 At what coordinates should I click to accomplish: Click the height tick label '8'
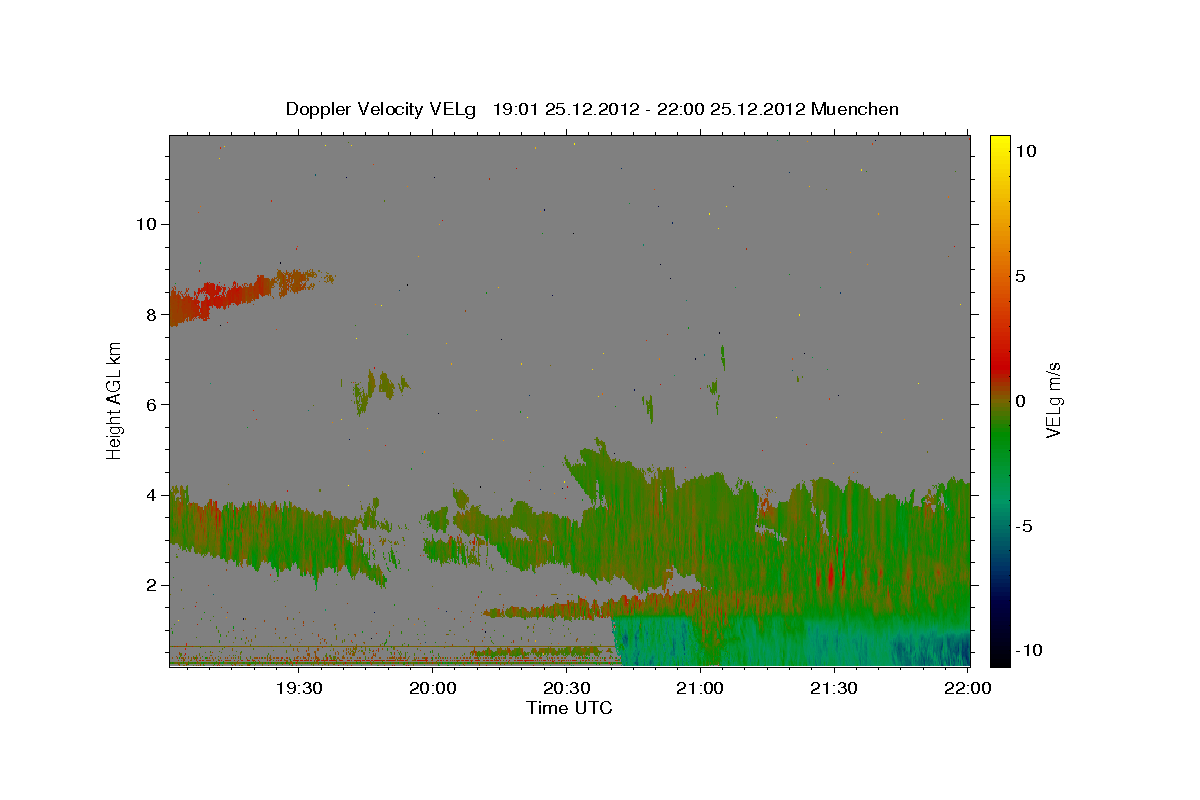click(150, 314)
